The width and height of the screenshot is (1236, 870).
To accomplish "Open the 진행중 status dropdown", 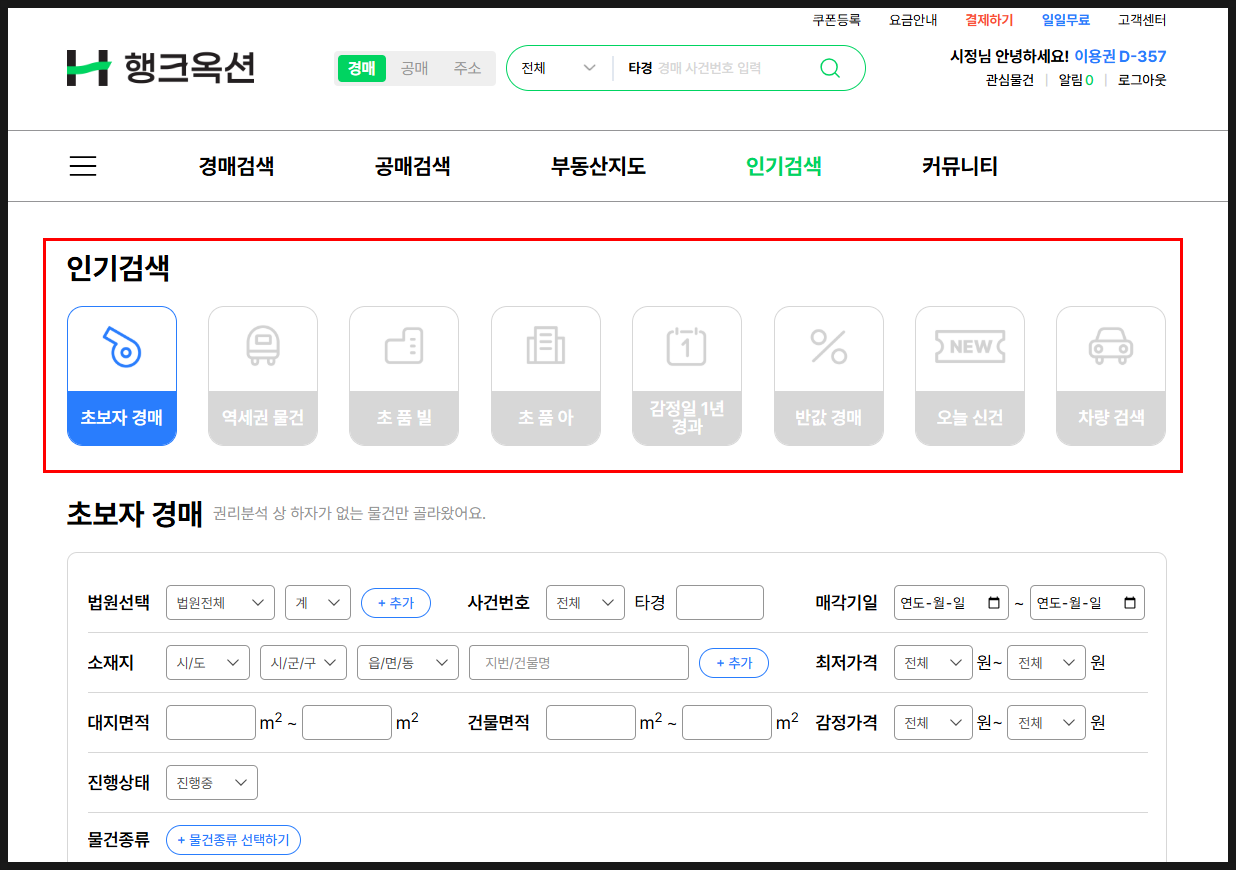I will 211,782.
